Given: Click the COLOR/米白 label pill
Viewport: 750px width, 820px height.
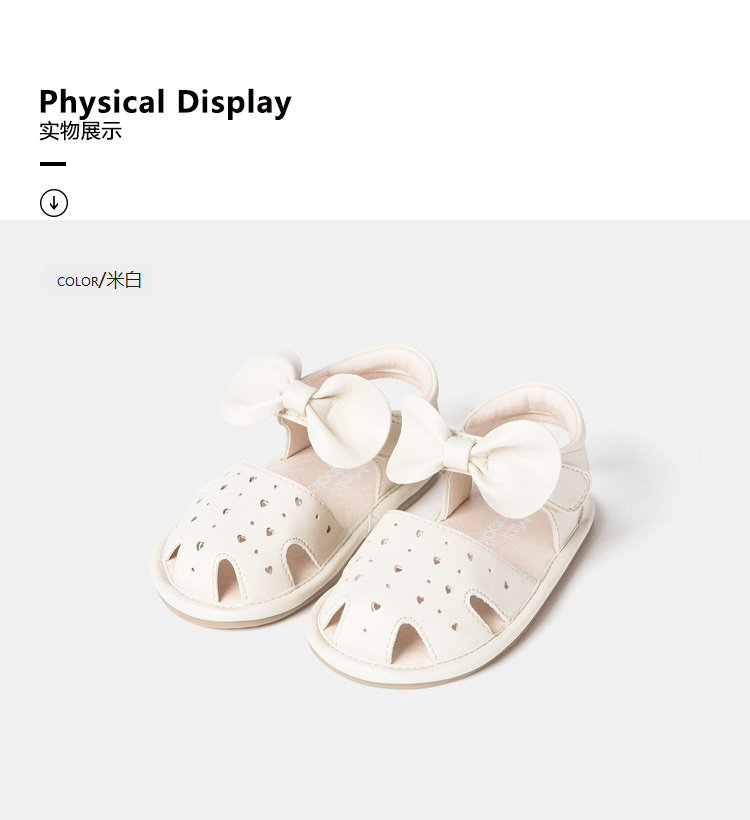Looking at the screenshot, I should tap(99, 280).
